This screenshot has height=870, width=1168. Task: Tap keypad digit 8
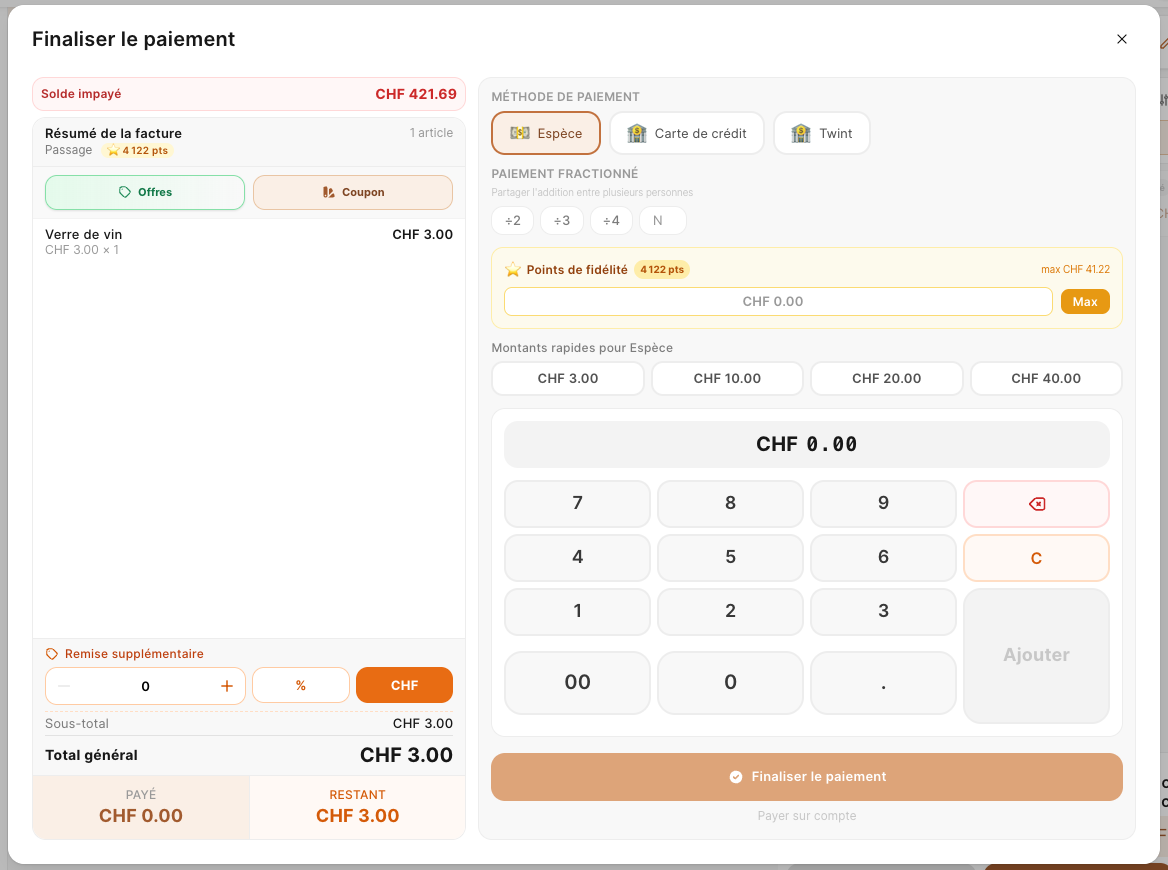coord(730,504)
